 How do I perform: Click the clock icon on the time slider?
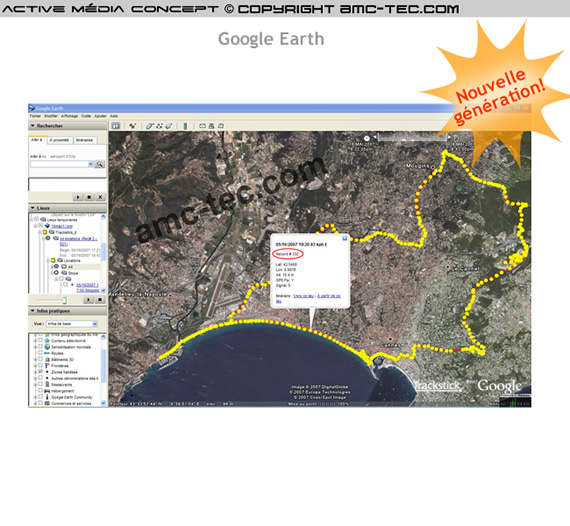coord(367,138)
